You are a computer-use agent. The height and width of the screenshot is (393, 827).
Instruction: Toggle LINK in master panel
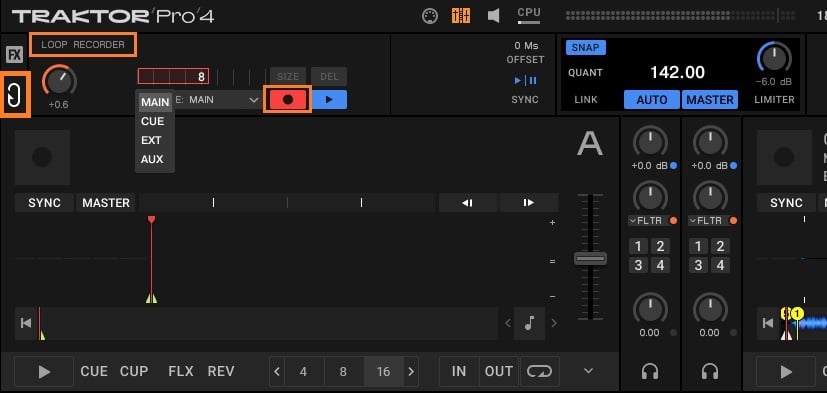tap(586, 99)
